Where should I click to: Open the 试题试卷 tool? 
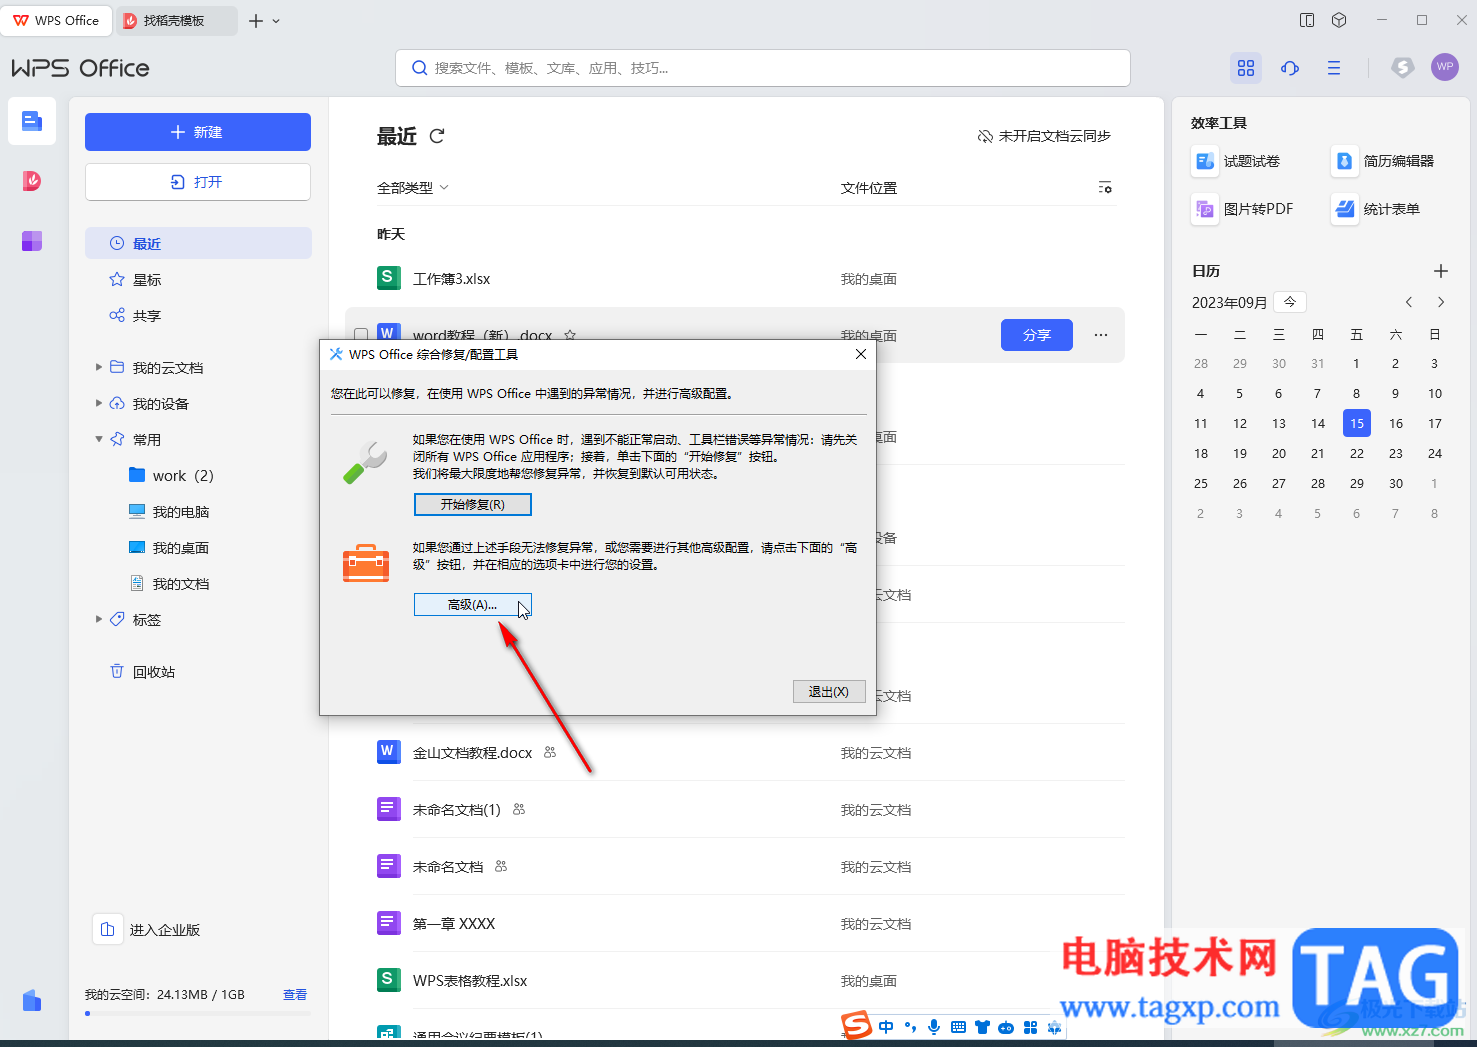(1237, 161)
